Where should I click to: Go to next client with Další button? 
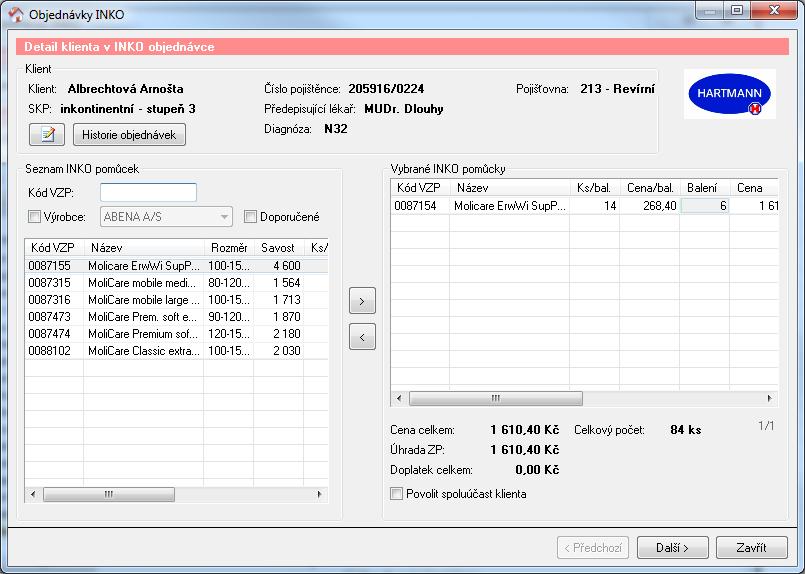point(673,548)
